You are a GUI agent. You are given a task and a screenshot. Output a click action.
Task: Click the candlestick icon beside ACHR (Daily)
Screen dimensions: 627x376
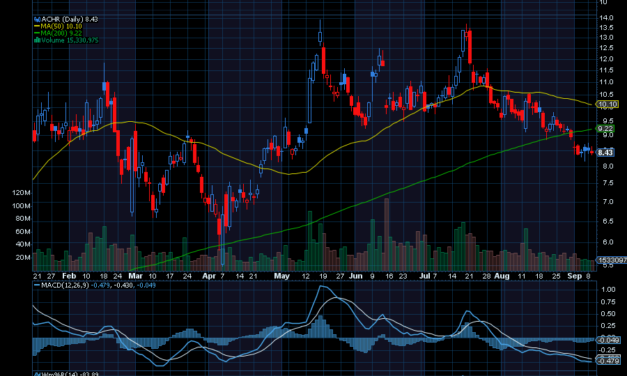click(x=37, y=19)
